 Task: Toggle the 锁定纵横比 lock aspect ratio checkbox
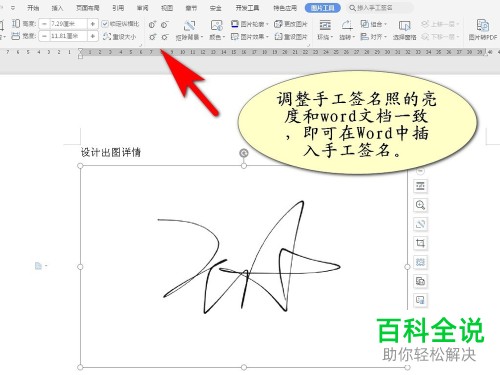coord(105,24)
